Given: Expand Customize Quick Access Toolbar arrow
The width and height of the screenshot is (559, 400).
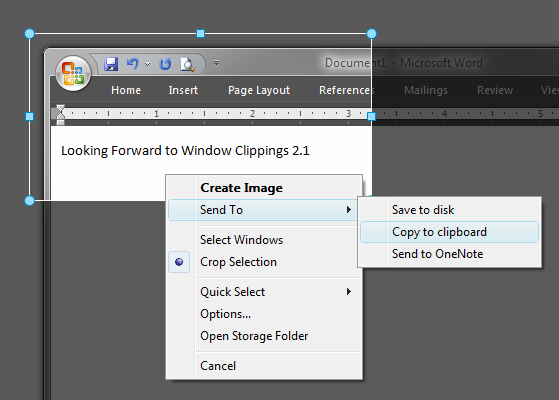Looking at the screenshot, I should (216, 64).
